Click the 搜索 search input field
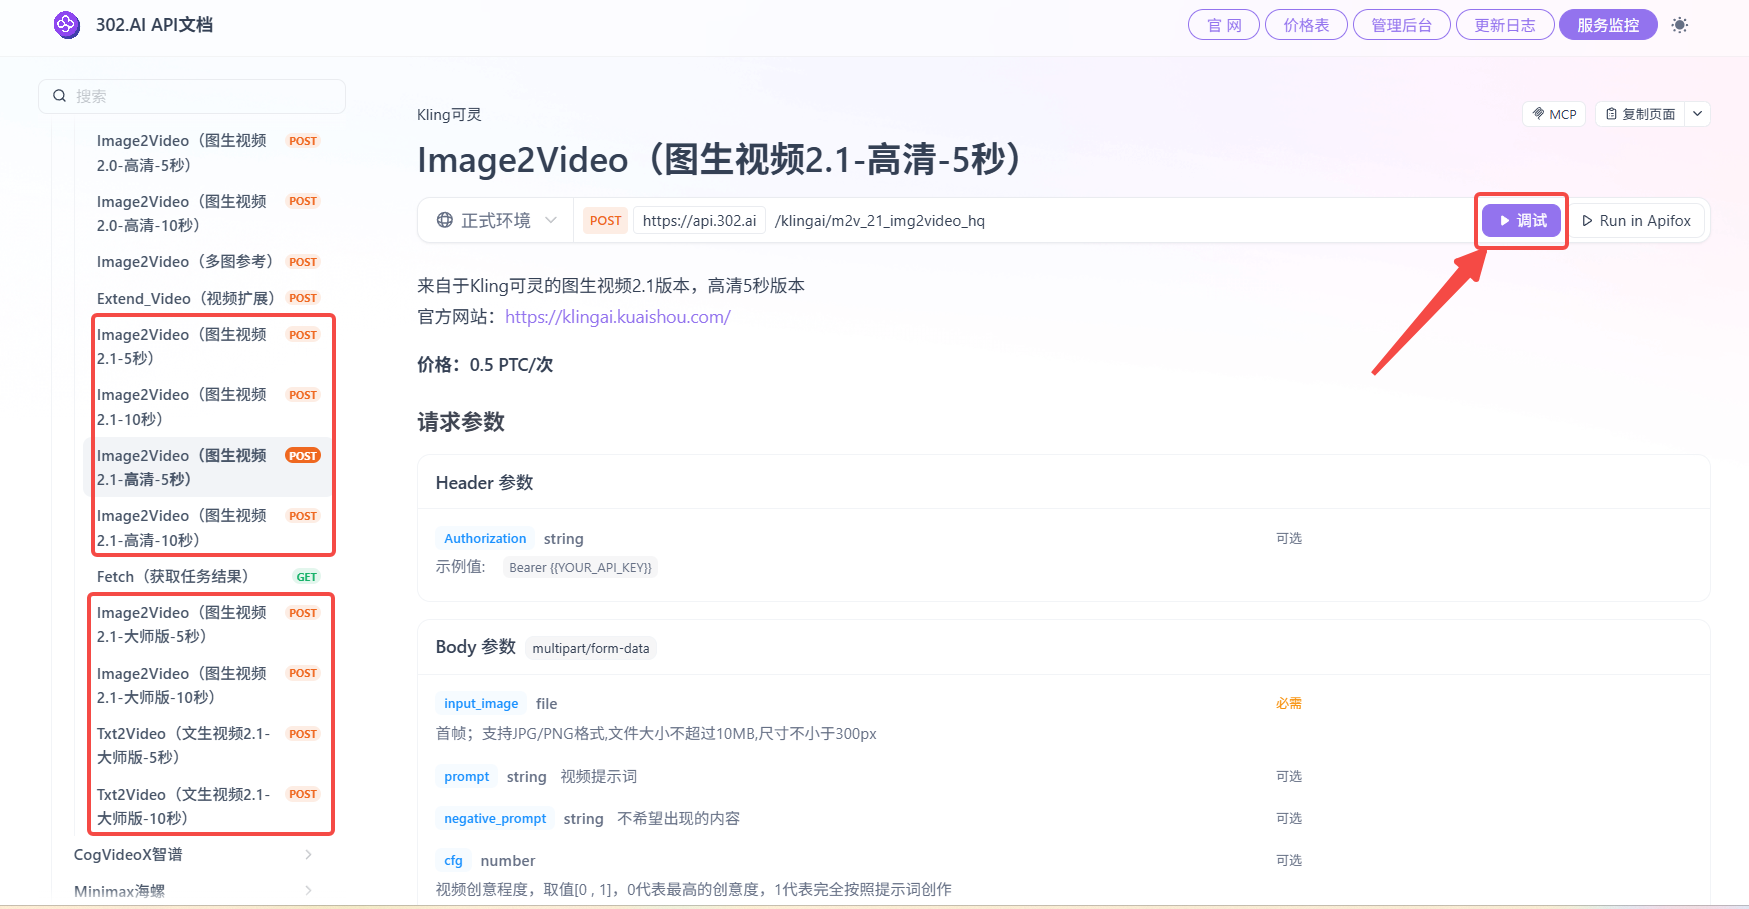The width and height of the screenshot is (1749, 909). pos(192,96)
